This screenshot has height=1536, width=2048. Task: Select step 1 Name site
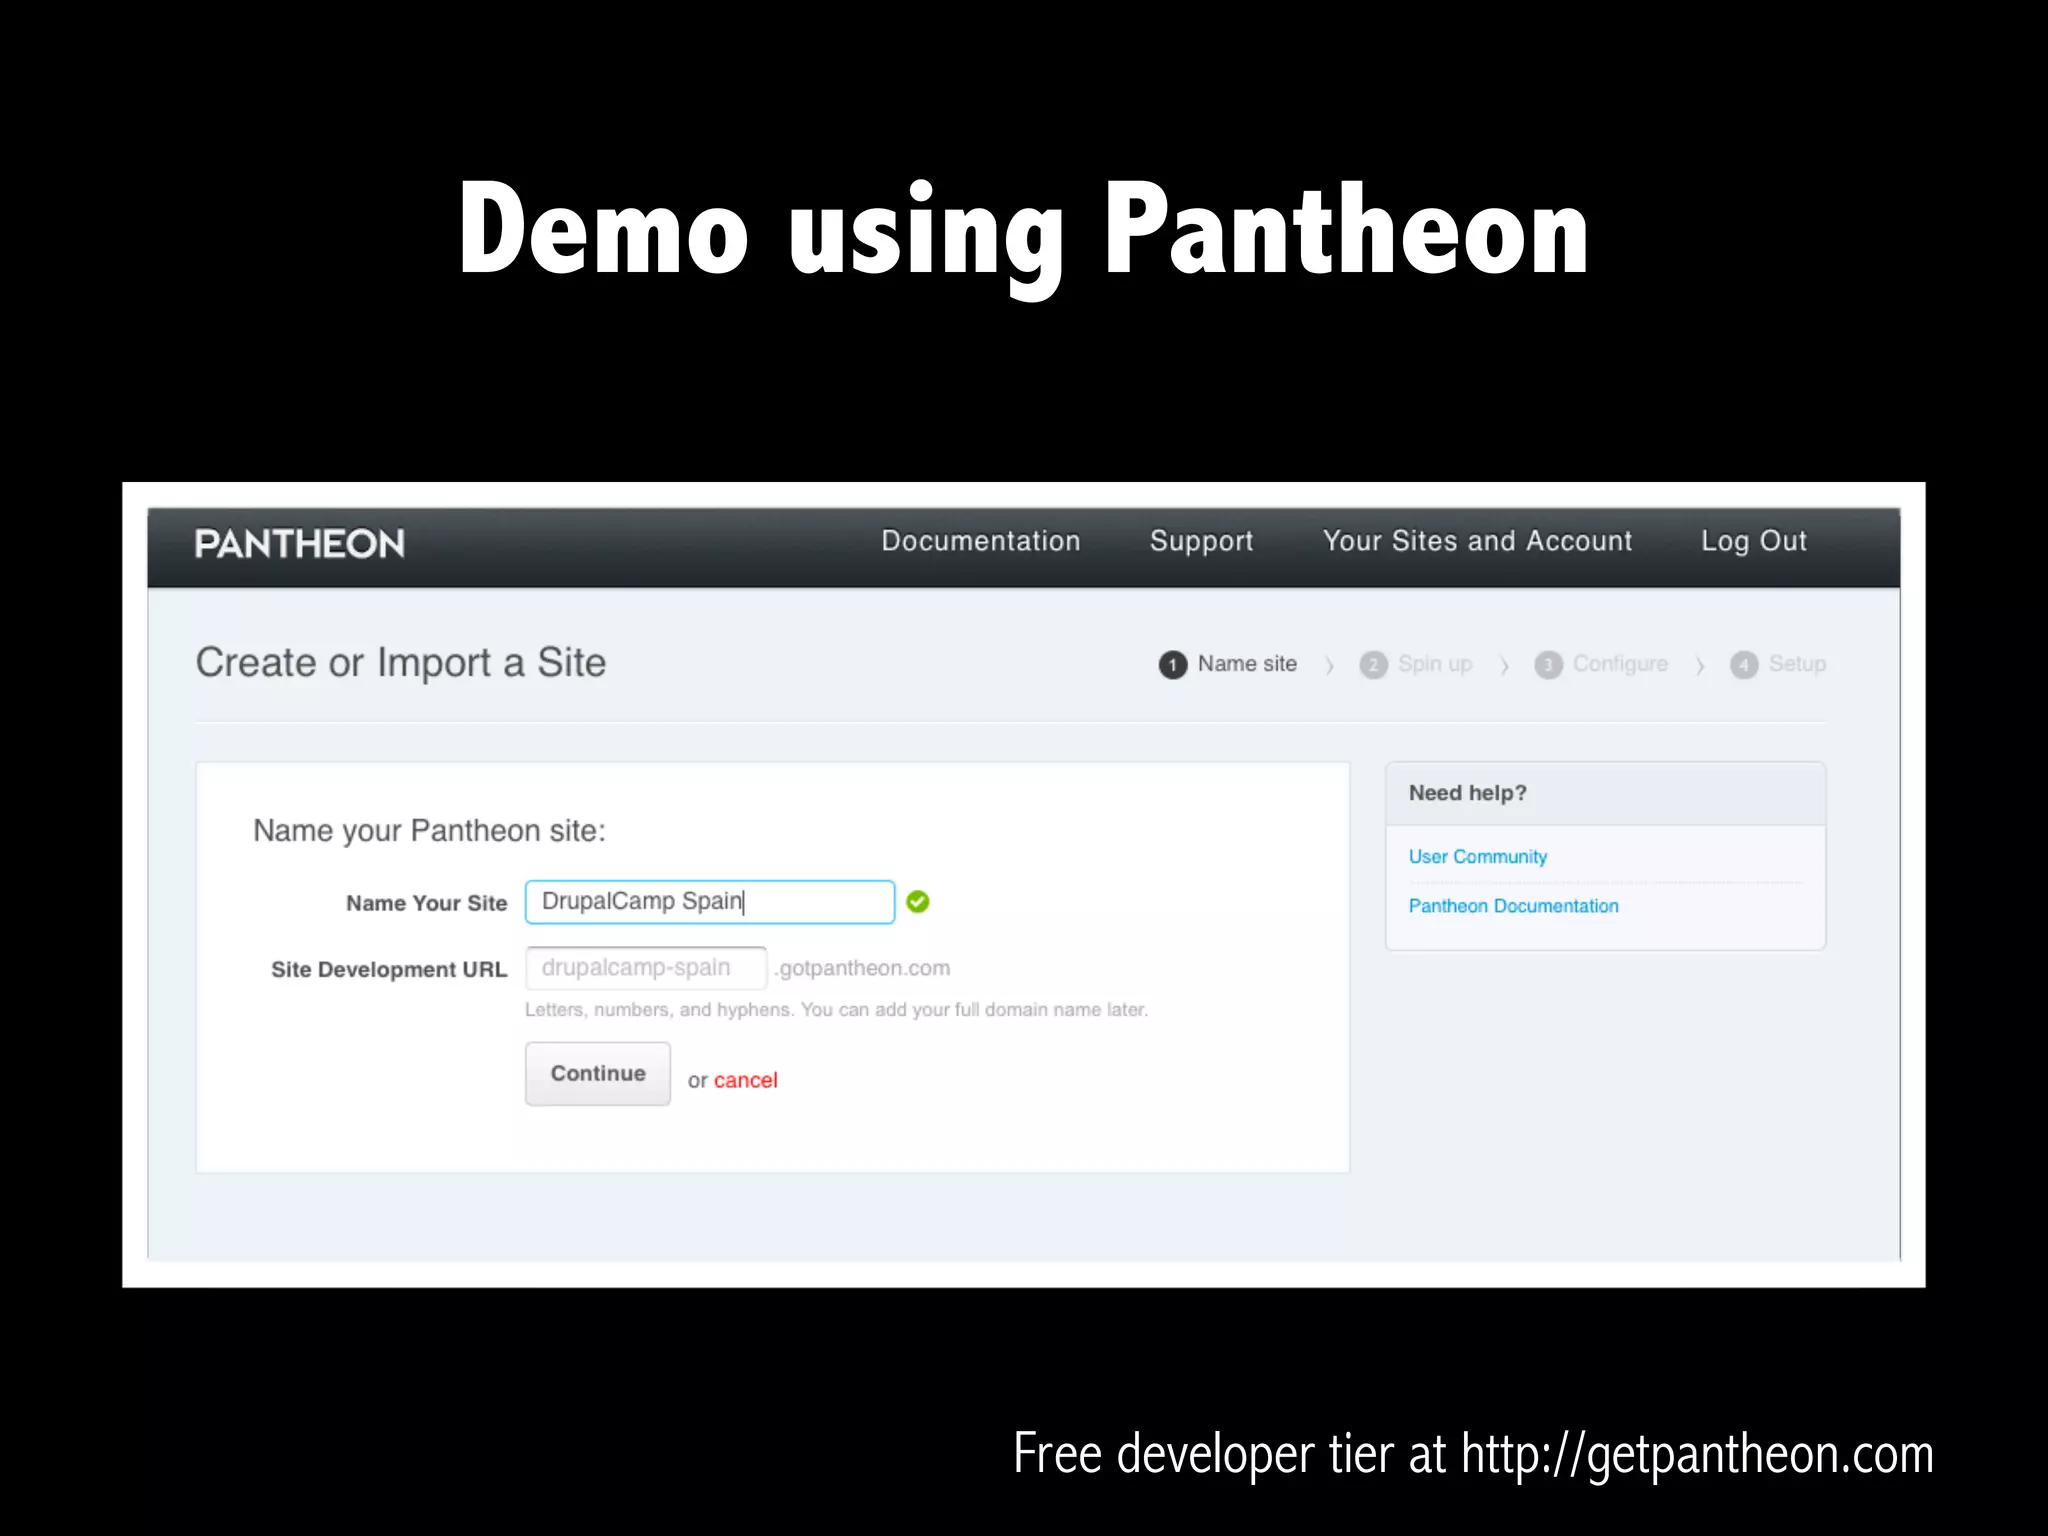point(1228,664)
